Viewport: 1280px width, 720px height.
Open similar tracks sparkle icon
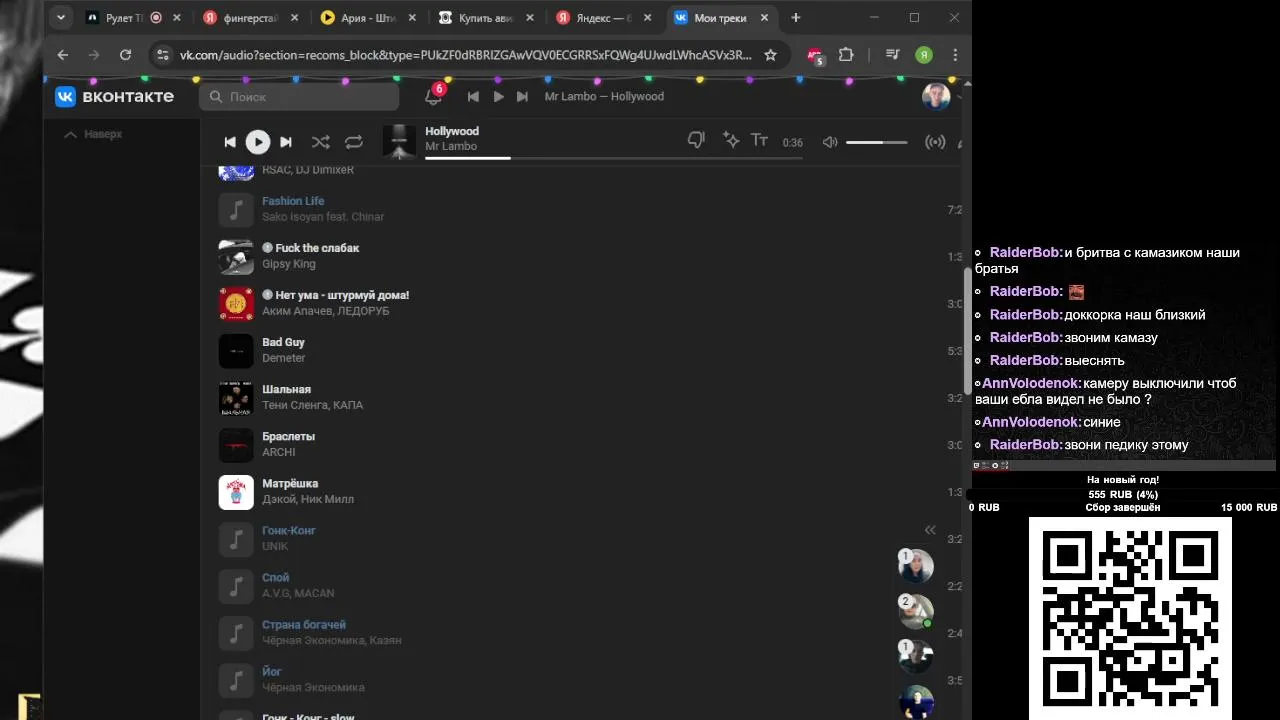click(x=731, y=141)
